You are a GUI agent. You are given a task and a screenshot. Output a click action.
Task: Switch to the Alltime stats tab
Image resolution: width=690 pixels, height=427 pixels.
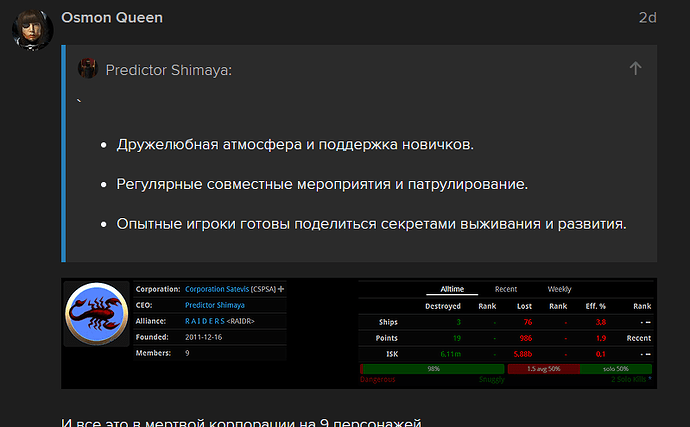tap(452, 289)
